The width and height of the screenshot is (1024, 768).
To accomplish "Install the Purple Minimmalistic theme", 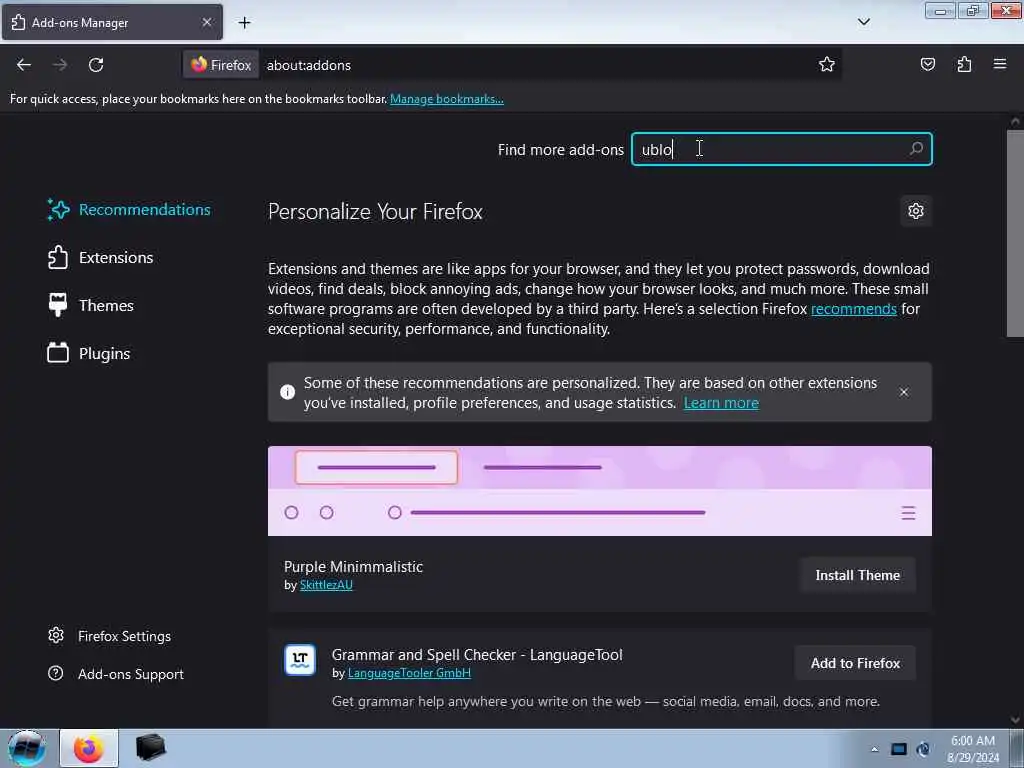I will (857, 575).
